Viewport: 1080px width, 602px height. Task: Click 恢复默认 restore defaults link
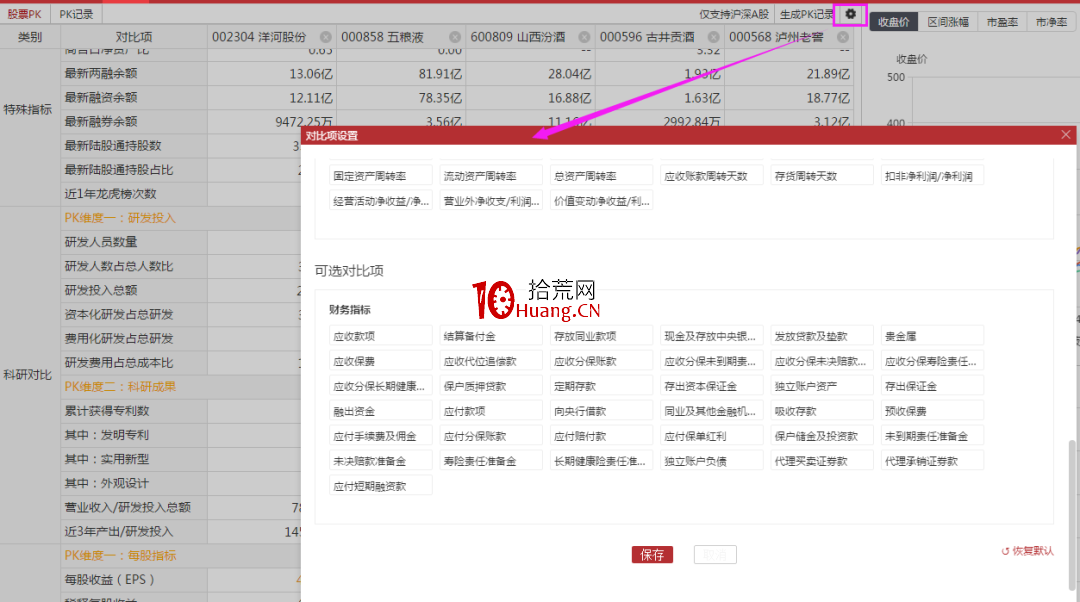[x=1027, y=551]
